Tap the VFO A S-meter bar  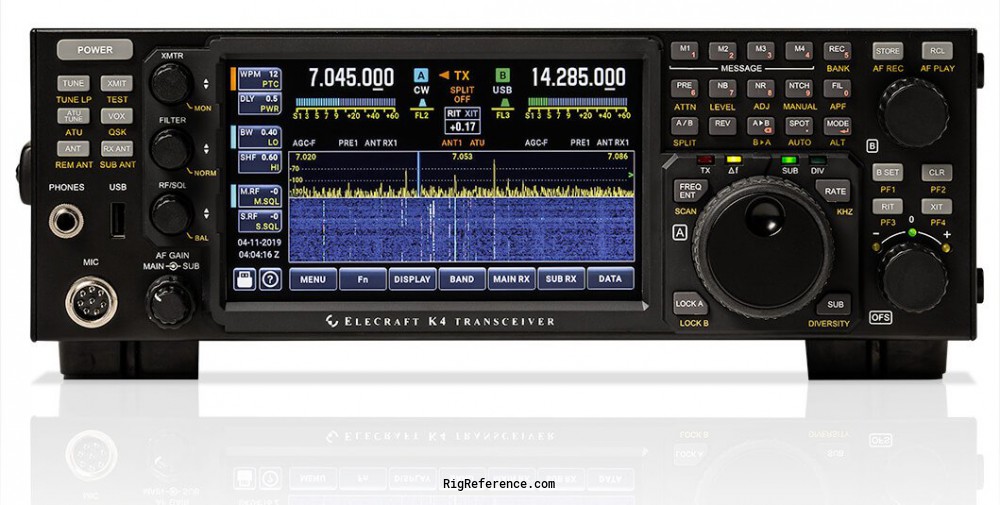346,102
